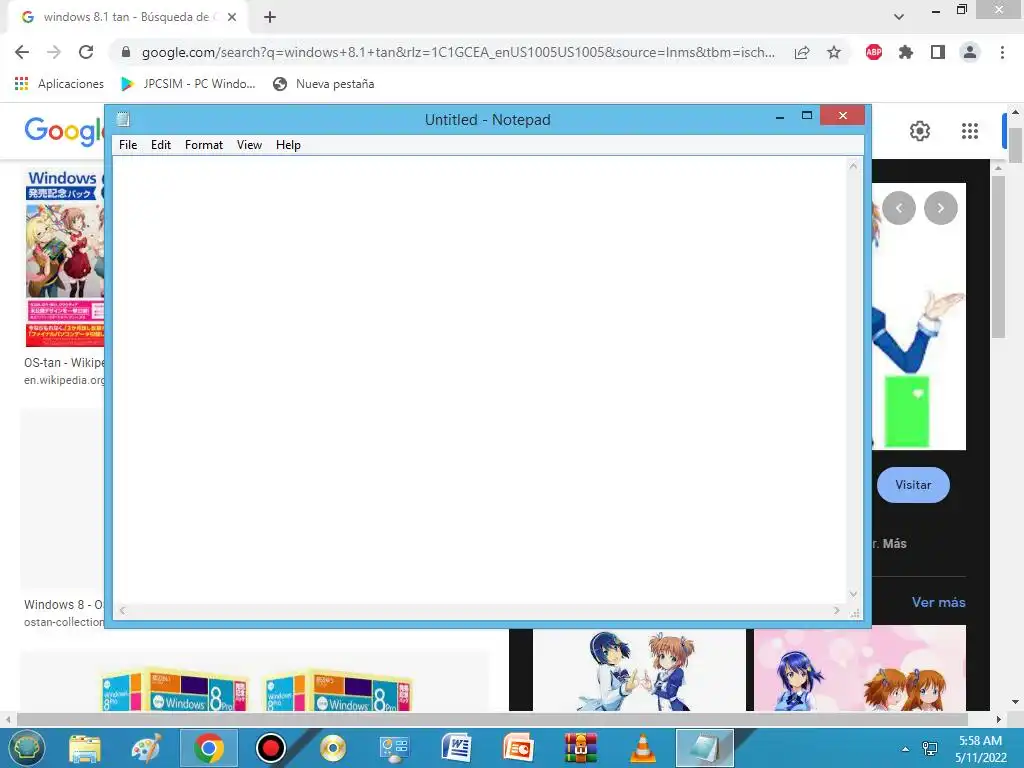Click the 'Ver más' link
This screenshot has width=1024, height=768.
point(938,603)
